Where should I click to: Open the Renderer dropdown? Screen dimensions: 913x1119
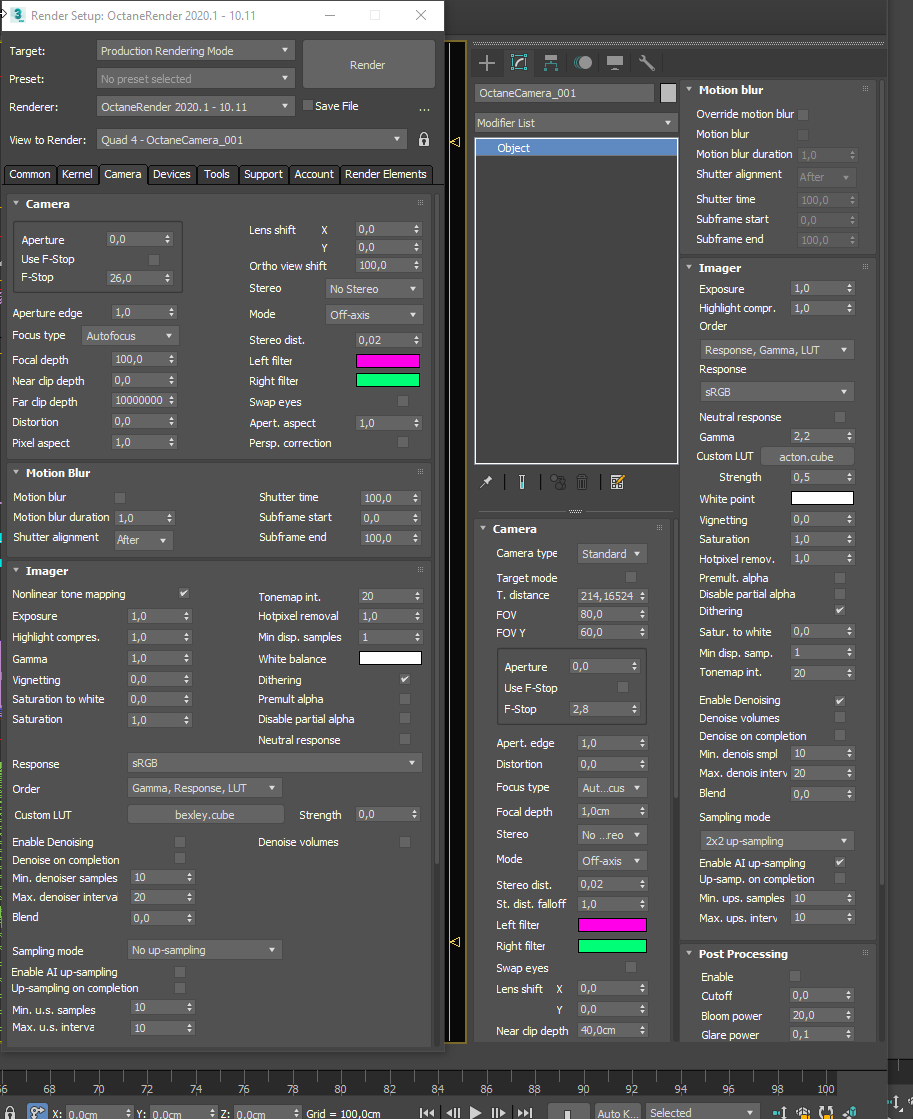[x=196, y=106]
